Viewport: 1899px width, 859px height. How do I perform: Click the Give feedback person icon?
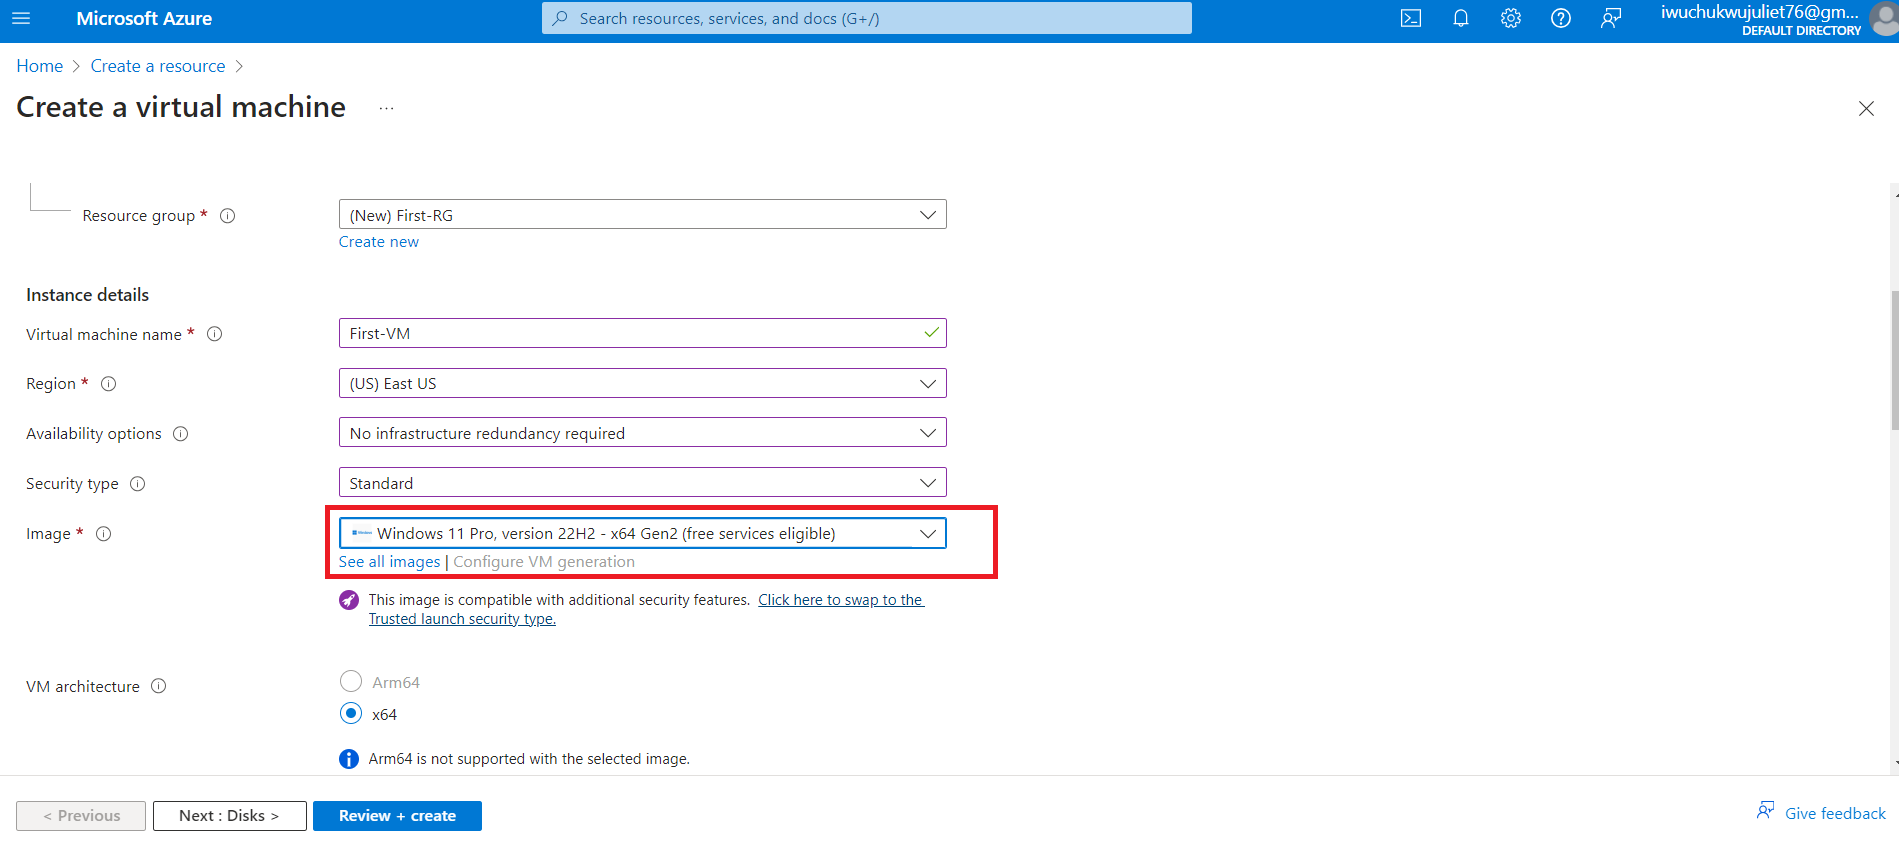click(1766, 811)
